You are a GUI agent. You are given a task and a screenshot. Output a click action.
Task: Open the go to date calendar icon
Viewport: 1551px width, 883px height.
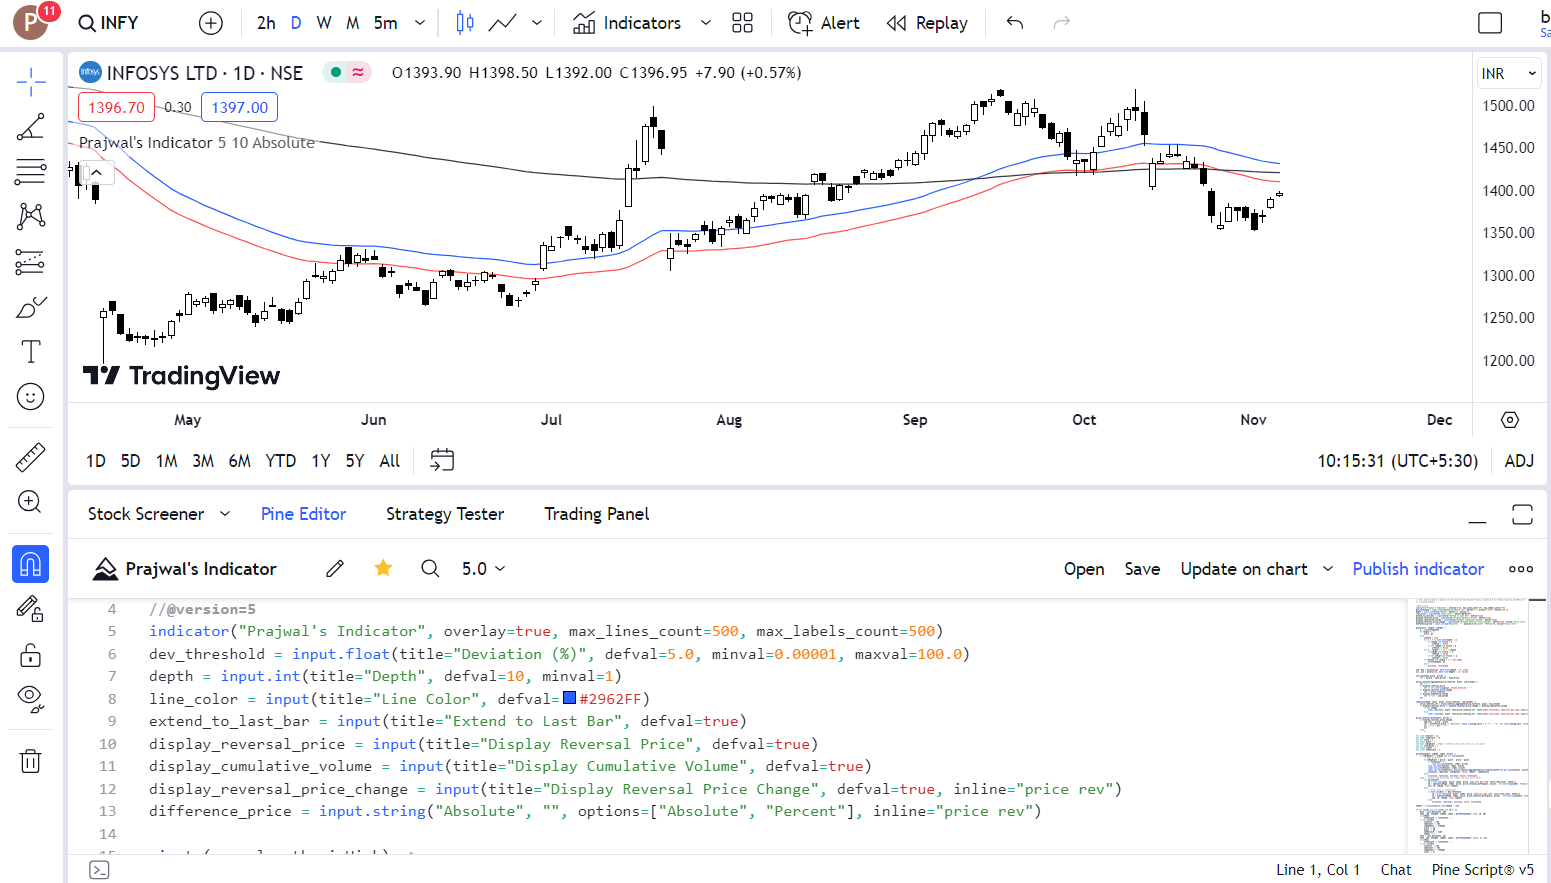point(442,460)
